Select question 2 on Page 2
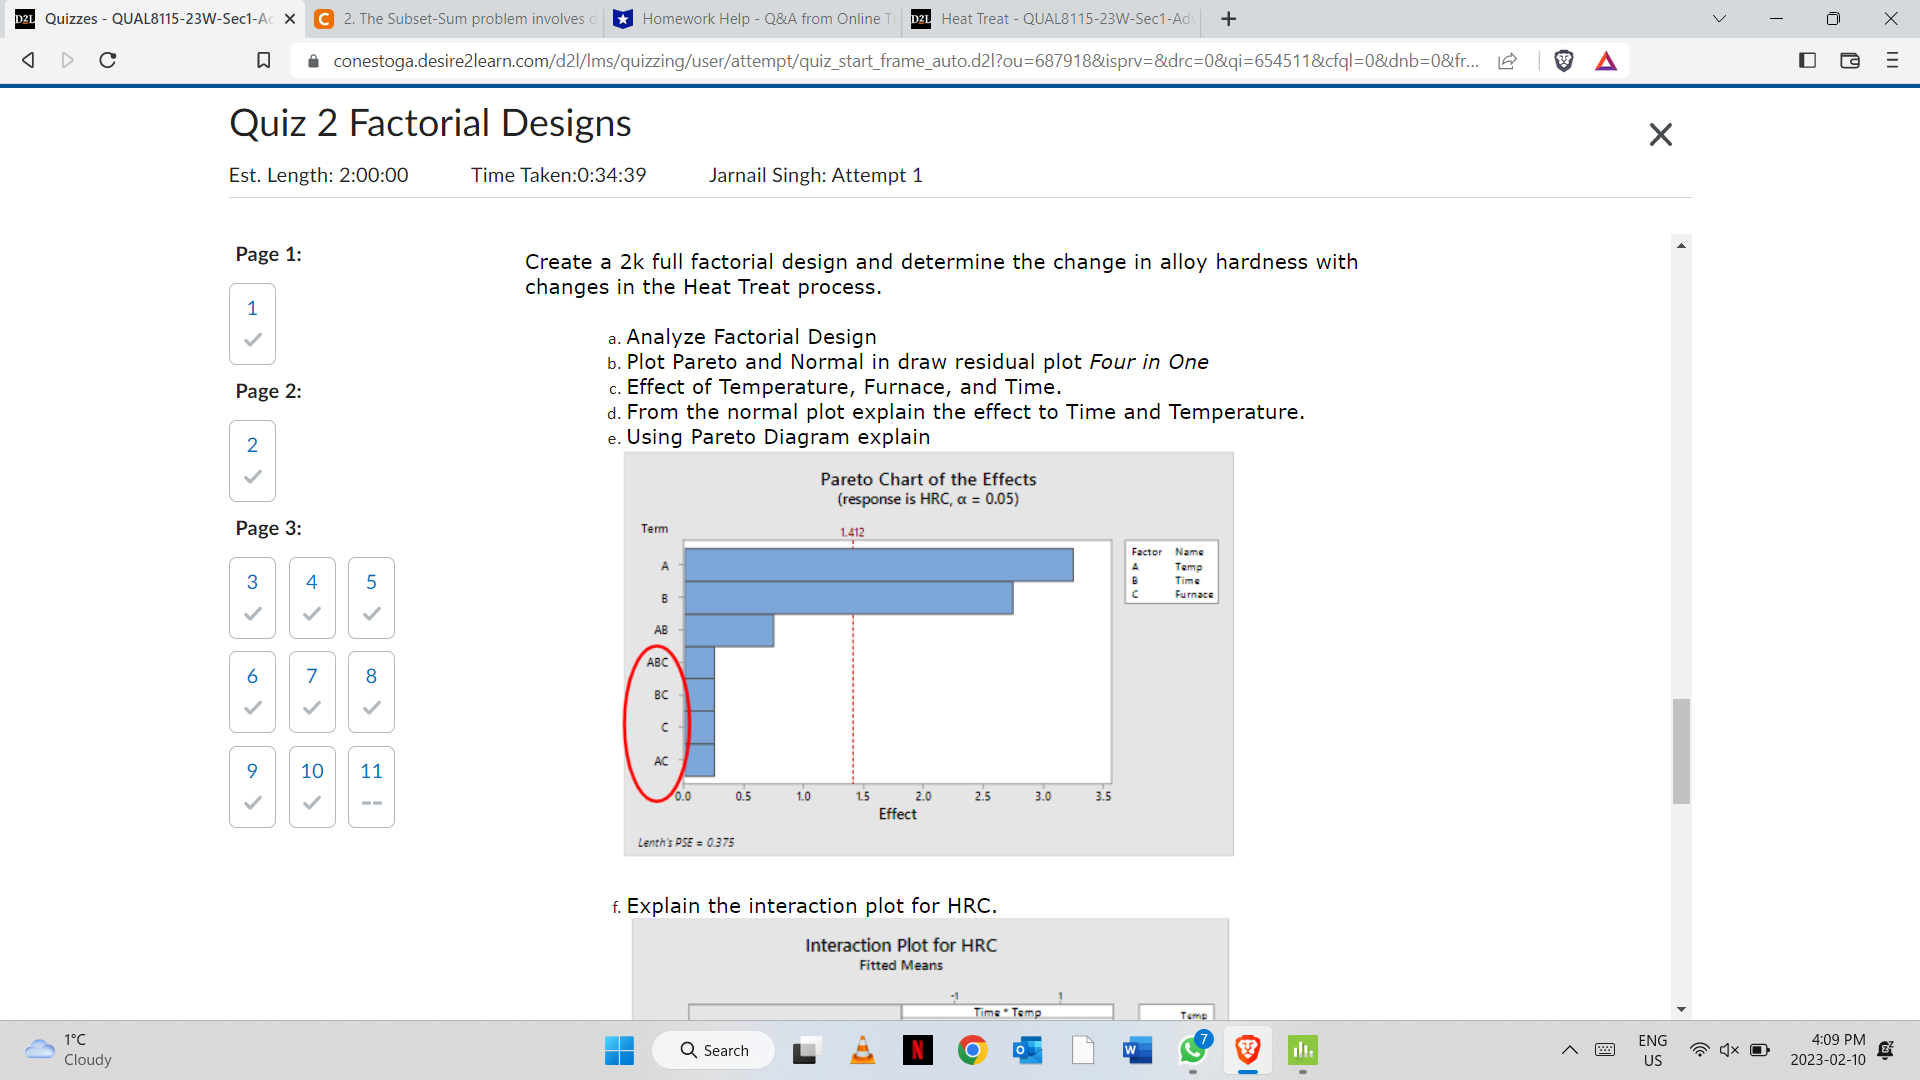Viewport: 1920px width, 1080px height. [251, 461]
